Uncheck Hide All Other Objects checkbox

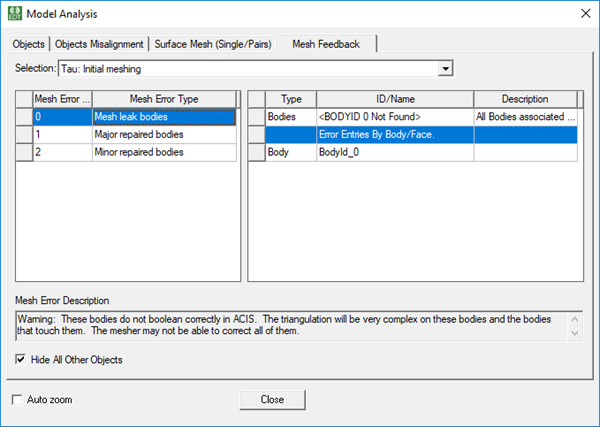(x=20, y=359)
